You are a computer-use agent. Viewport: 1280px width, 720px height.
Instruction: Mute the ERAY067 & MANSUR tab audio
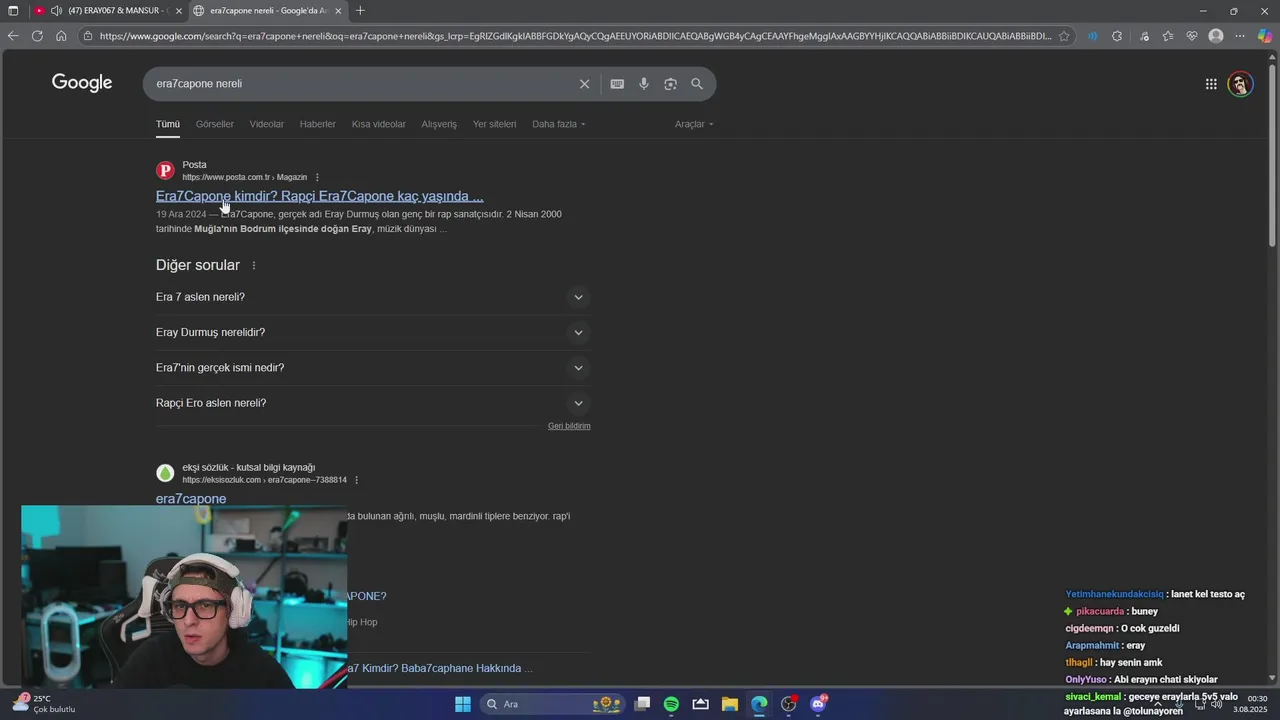56,11
